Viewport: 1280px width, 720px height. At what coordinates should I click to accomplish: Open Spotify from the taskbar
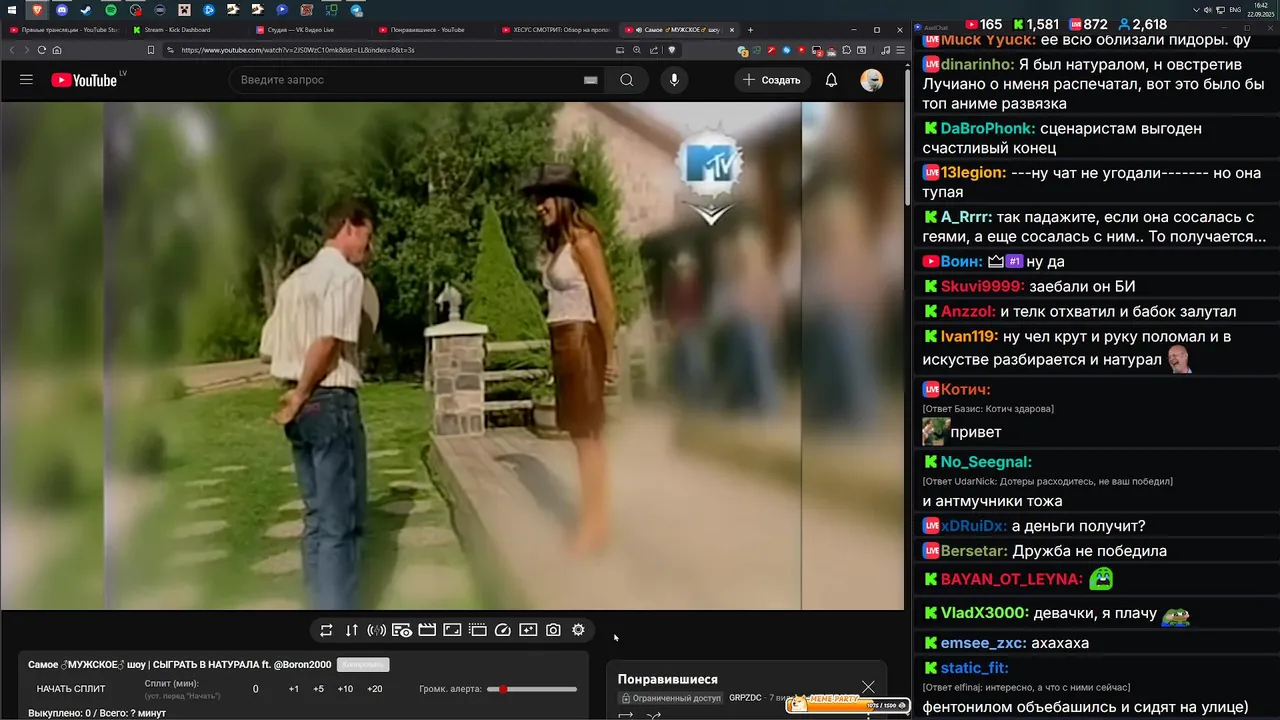(x=111, y=10)
